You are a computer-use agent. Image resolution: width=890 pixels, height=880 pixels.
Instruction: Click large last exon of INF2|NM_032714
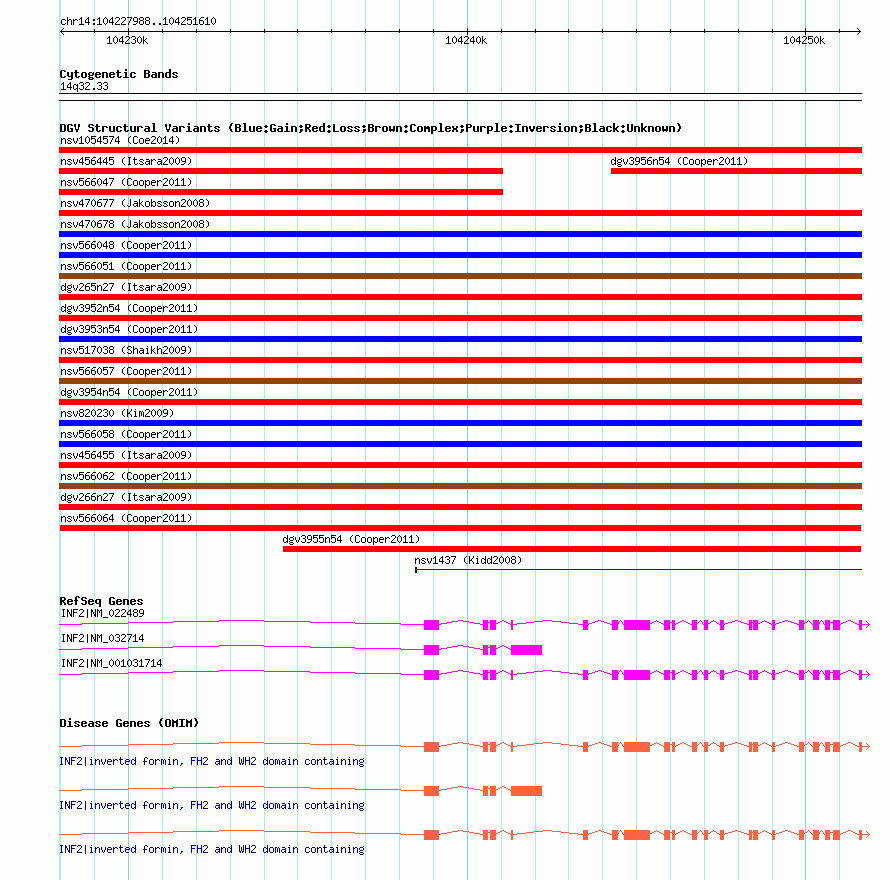(x=526, y=650)
